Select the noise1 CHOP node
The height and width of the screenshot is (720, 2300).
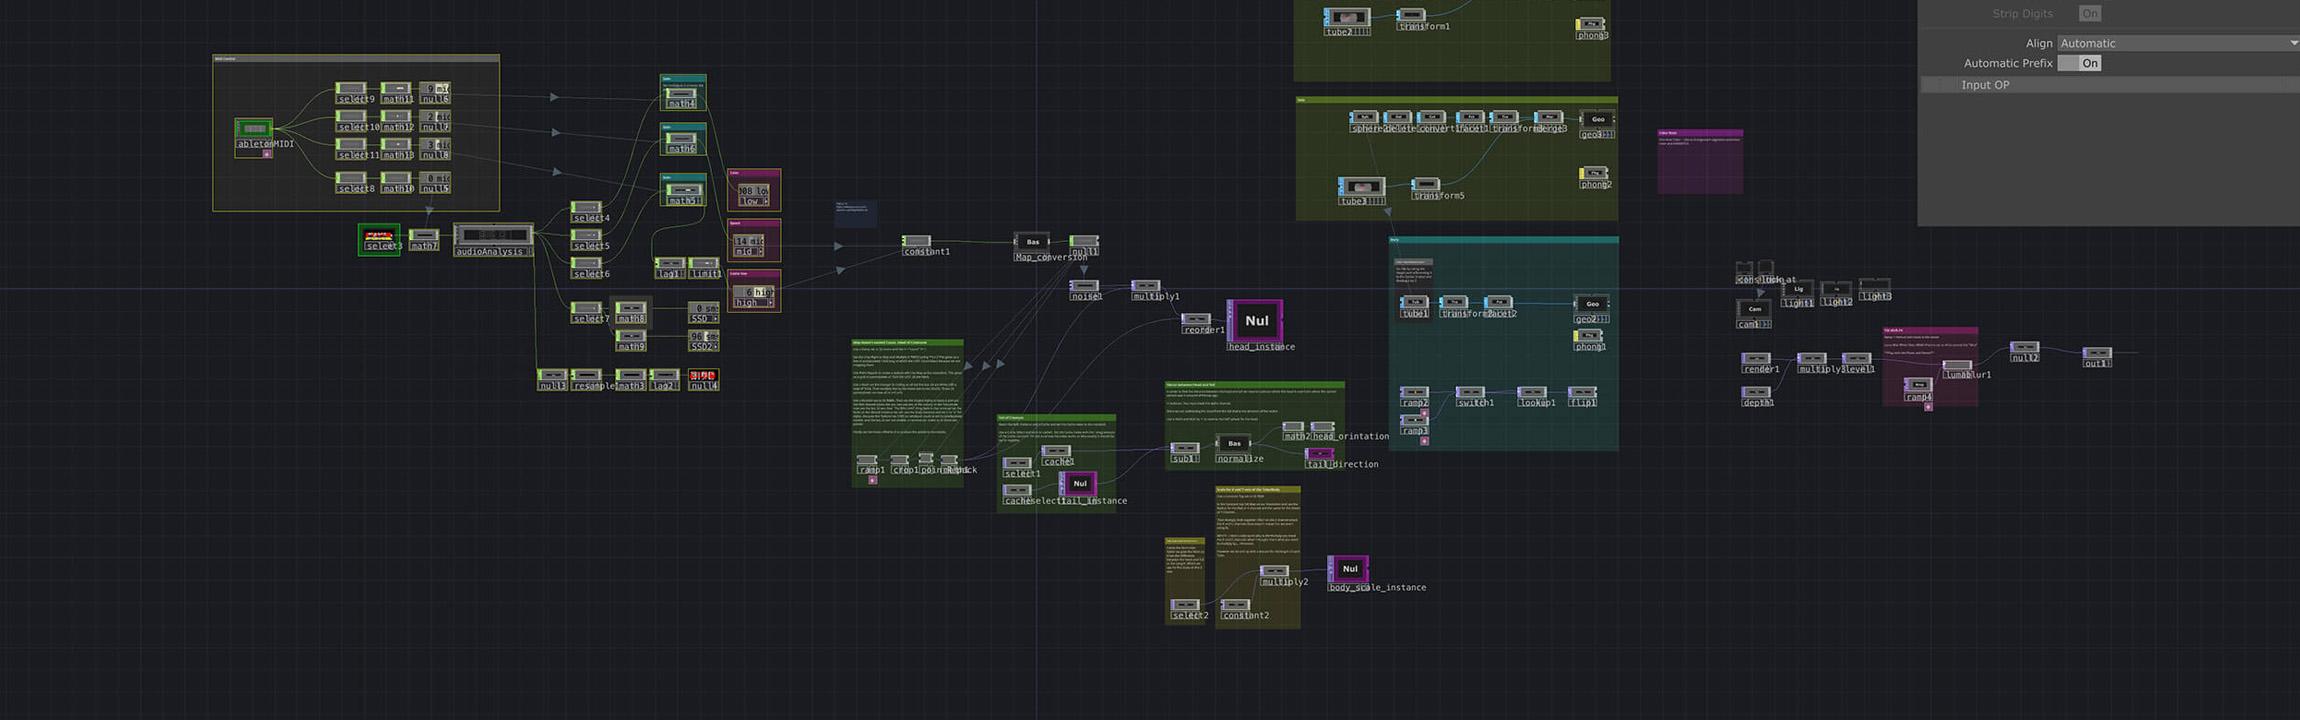(1084, 286)
